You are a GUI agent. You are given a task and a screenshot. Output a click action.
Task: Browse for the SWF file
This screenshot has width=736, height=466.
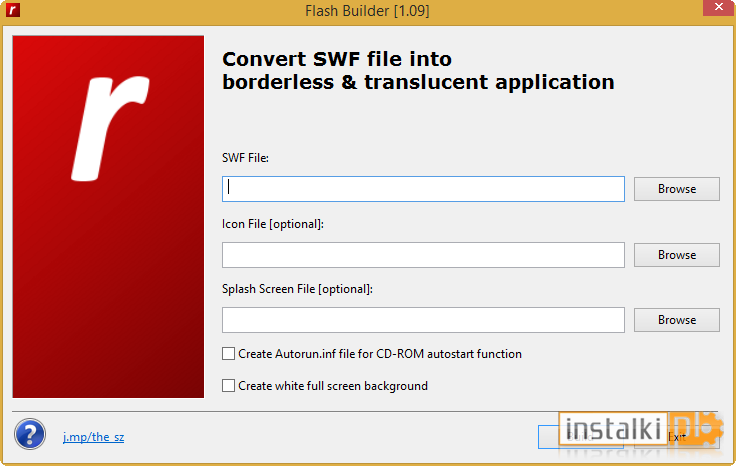(676, 189)
